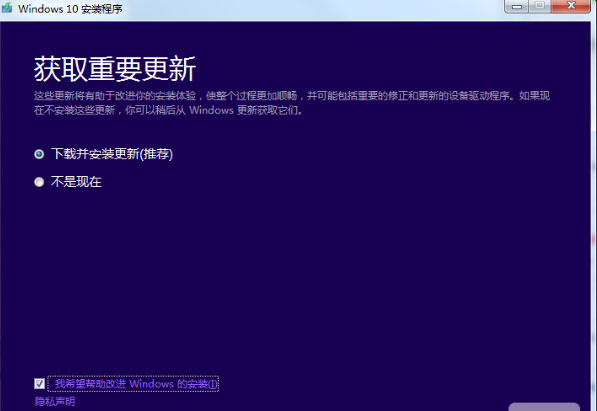Close the Windows 10 setup window
The height and width of the screenshot is (411, 597).
tap(571, 6)
